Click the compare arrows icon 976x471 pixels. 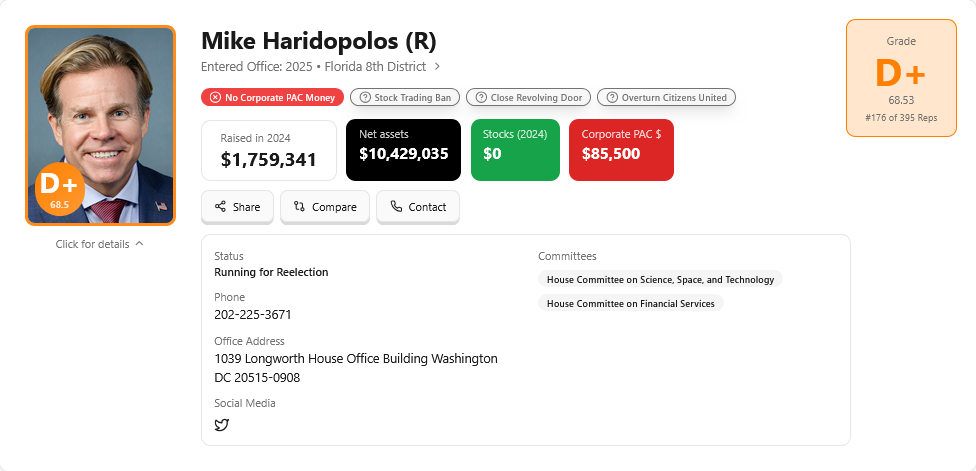pyautogui.click(x=299, y=207)
